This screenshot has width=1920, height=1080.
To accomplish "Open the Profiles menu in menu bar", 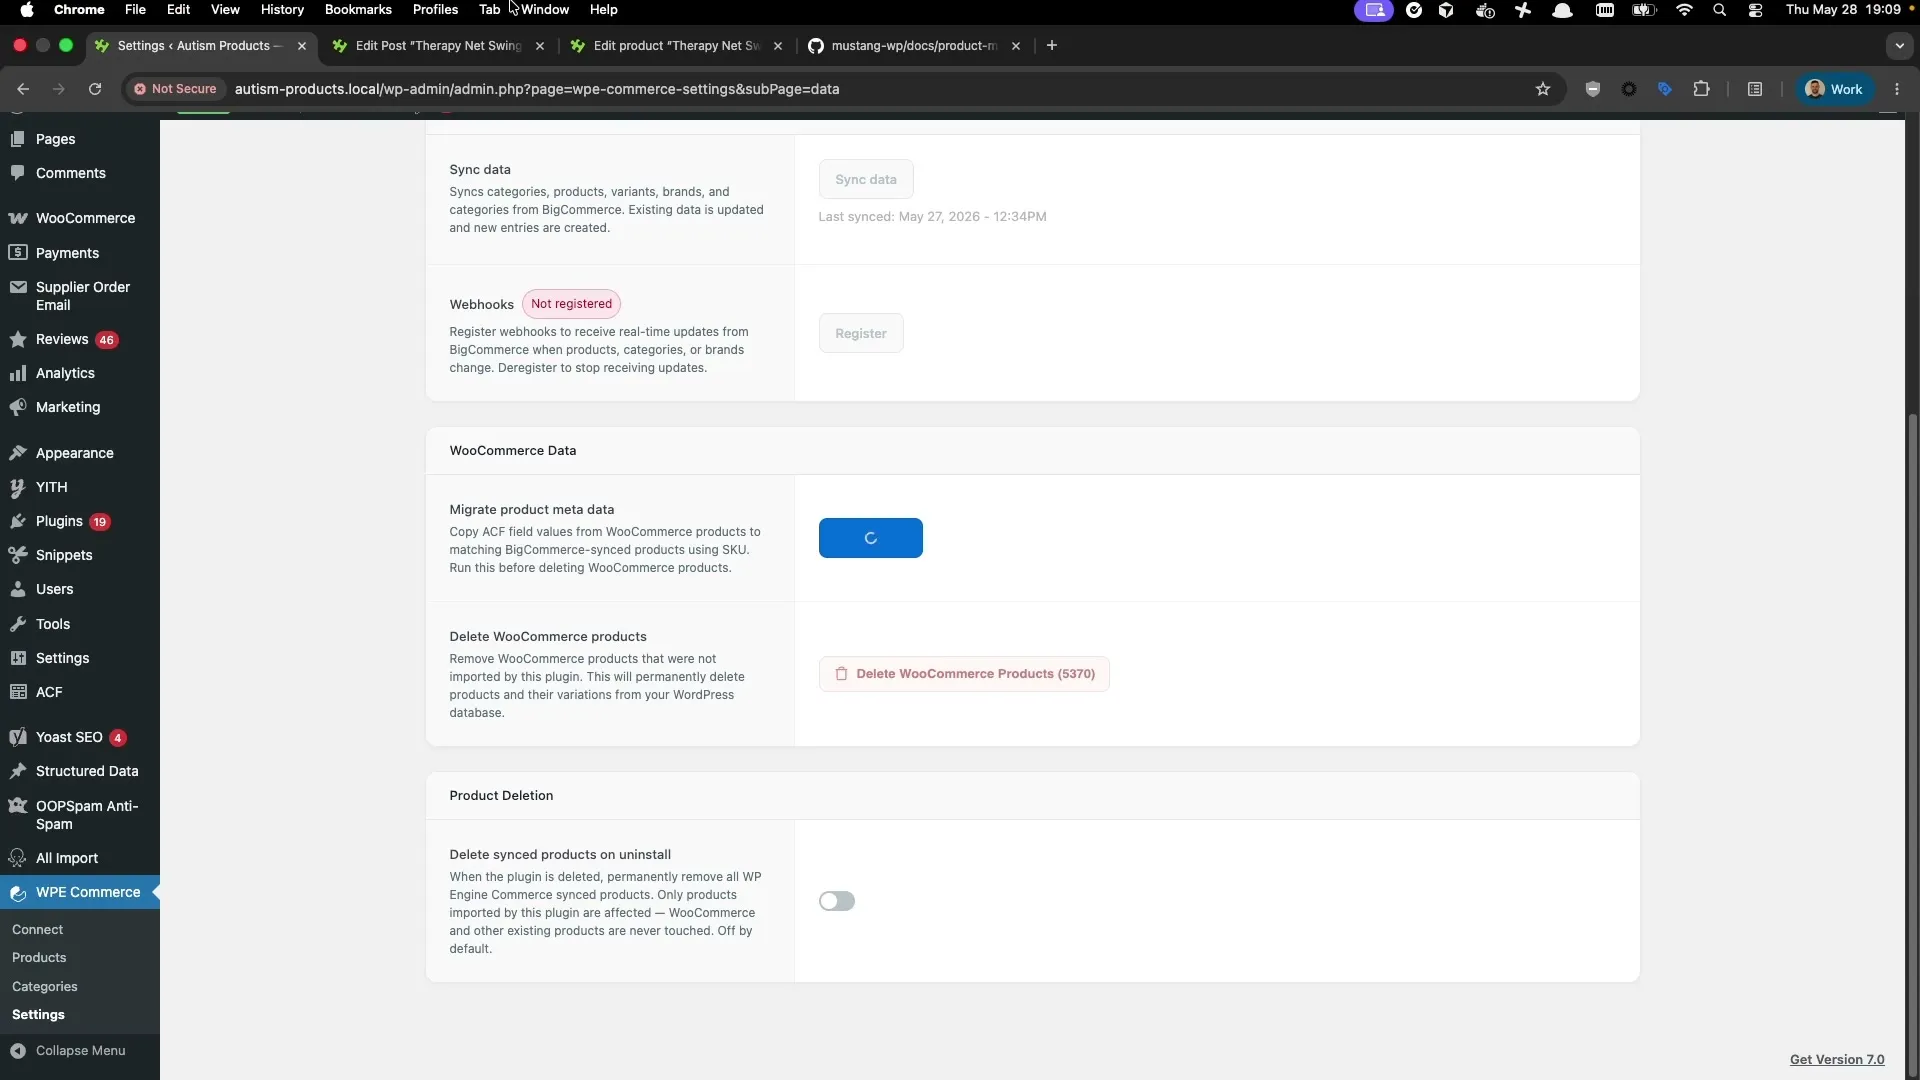I will 435,10.
